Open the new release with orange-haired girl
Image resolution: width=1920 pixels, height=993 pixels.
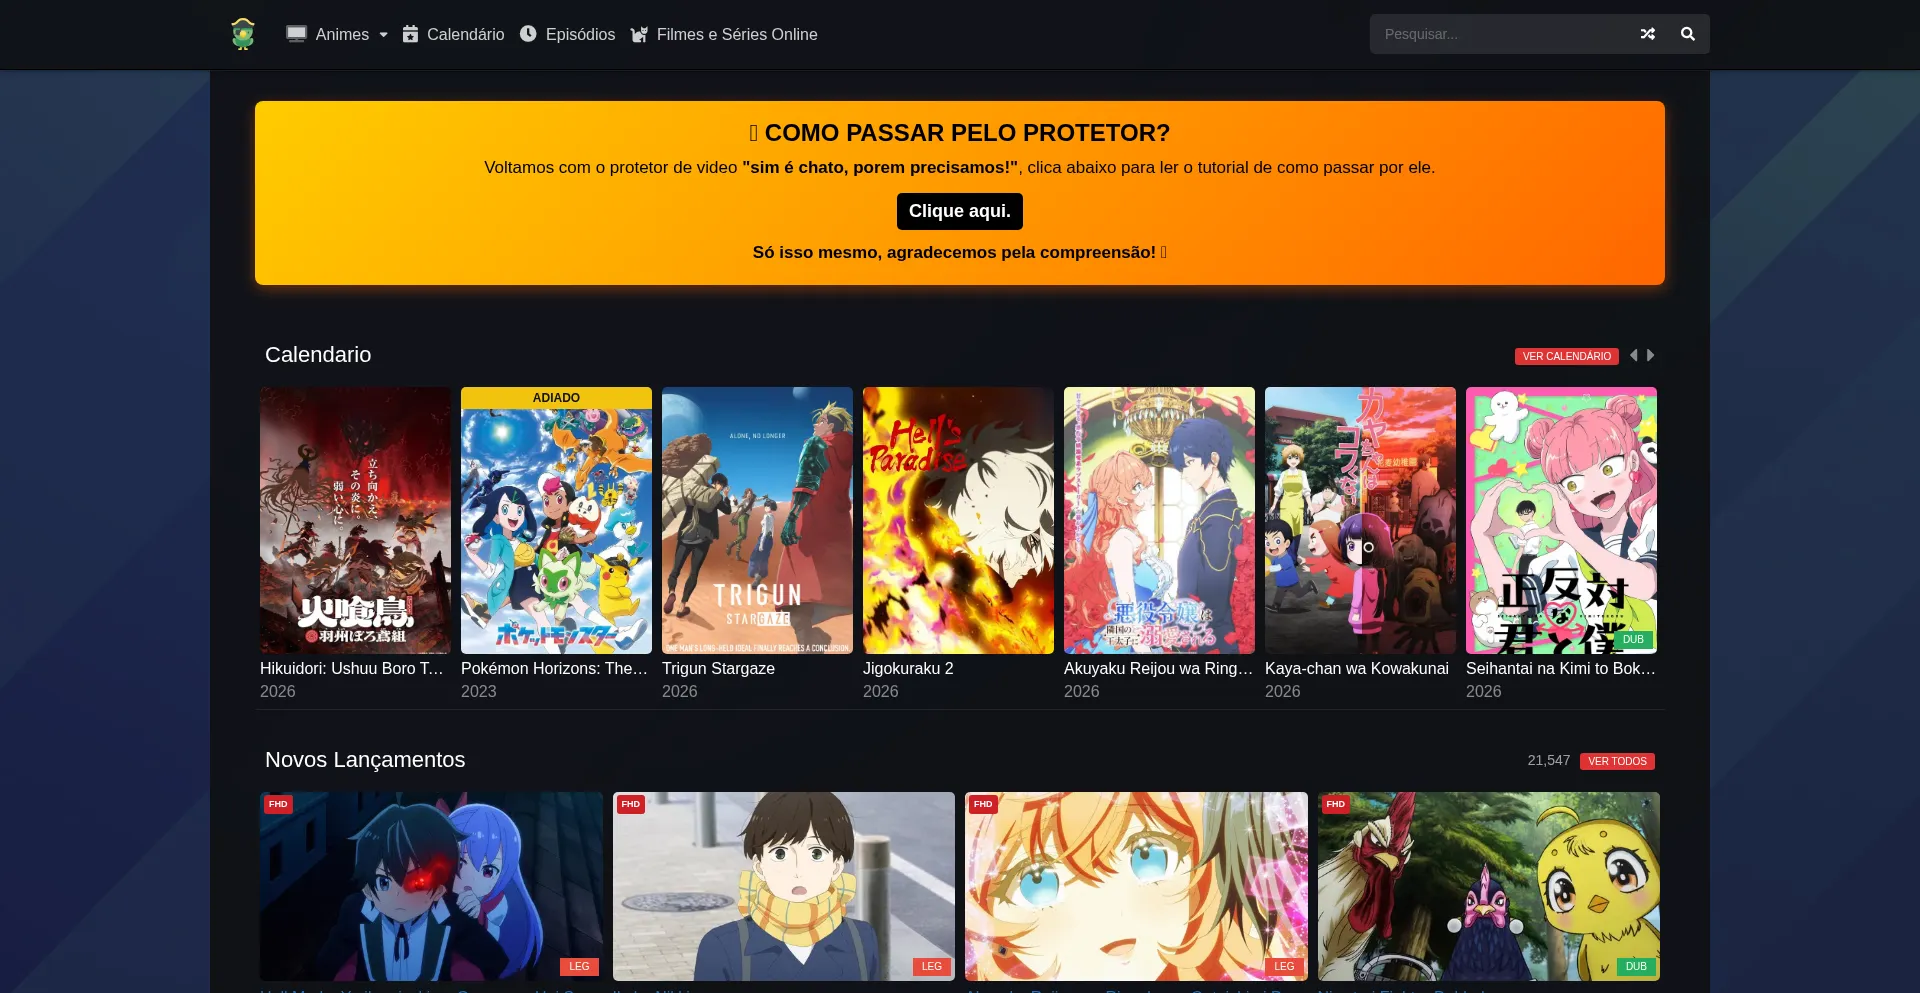(x=1136, y=887)
